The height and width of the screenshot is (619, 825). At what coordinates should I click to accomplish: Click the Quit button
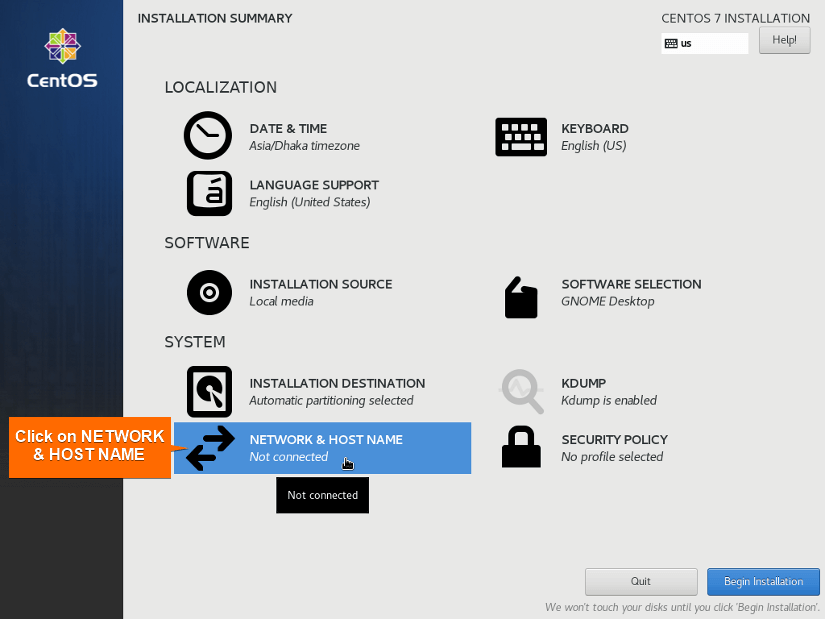641,582
